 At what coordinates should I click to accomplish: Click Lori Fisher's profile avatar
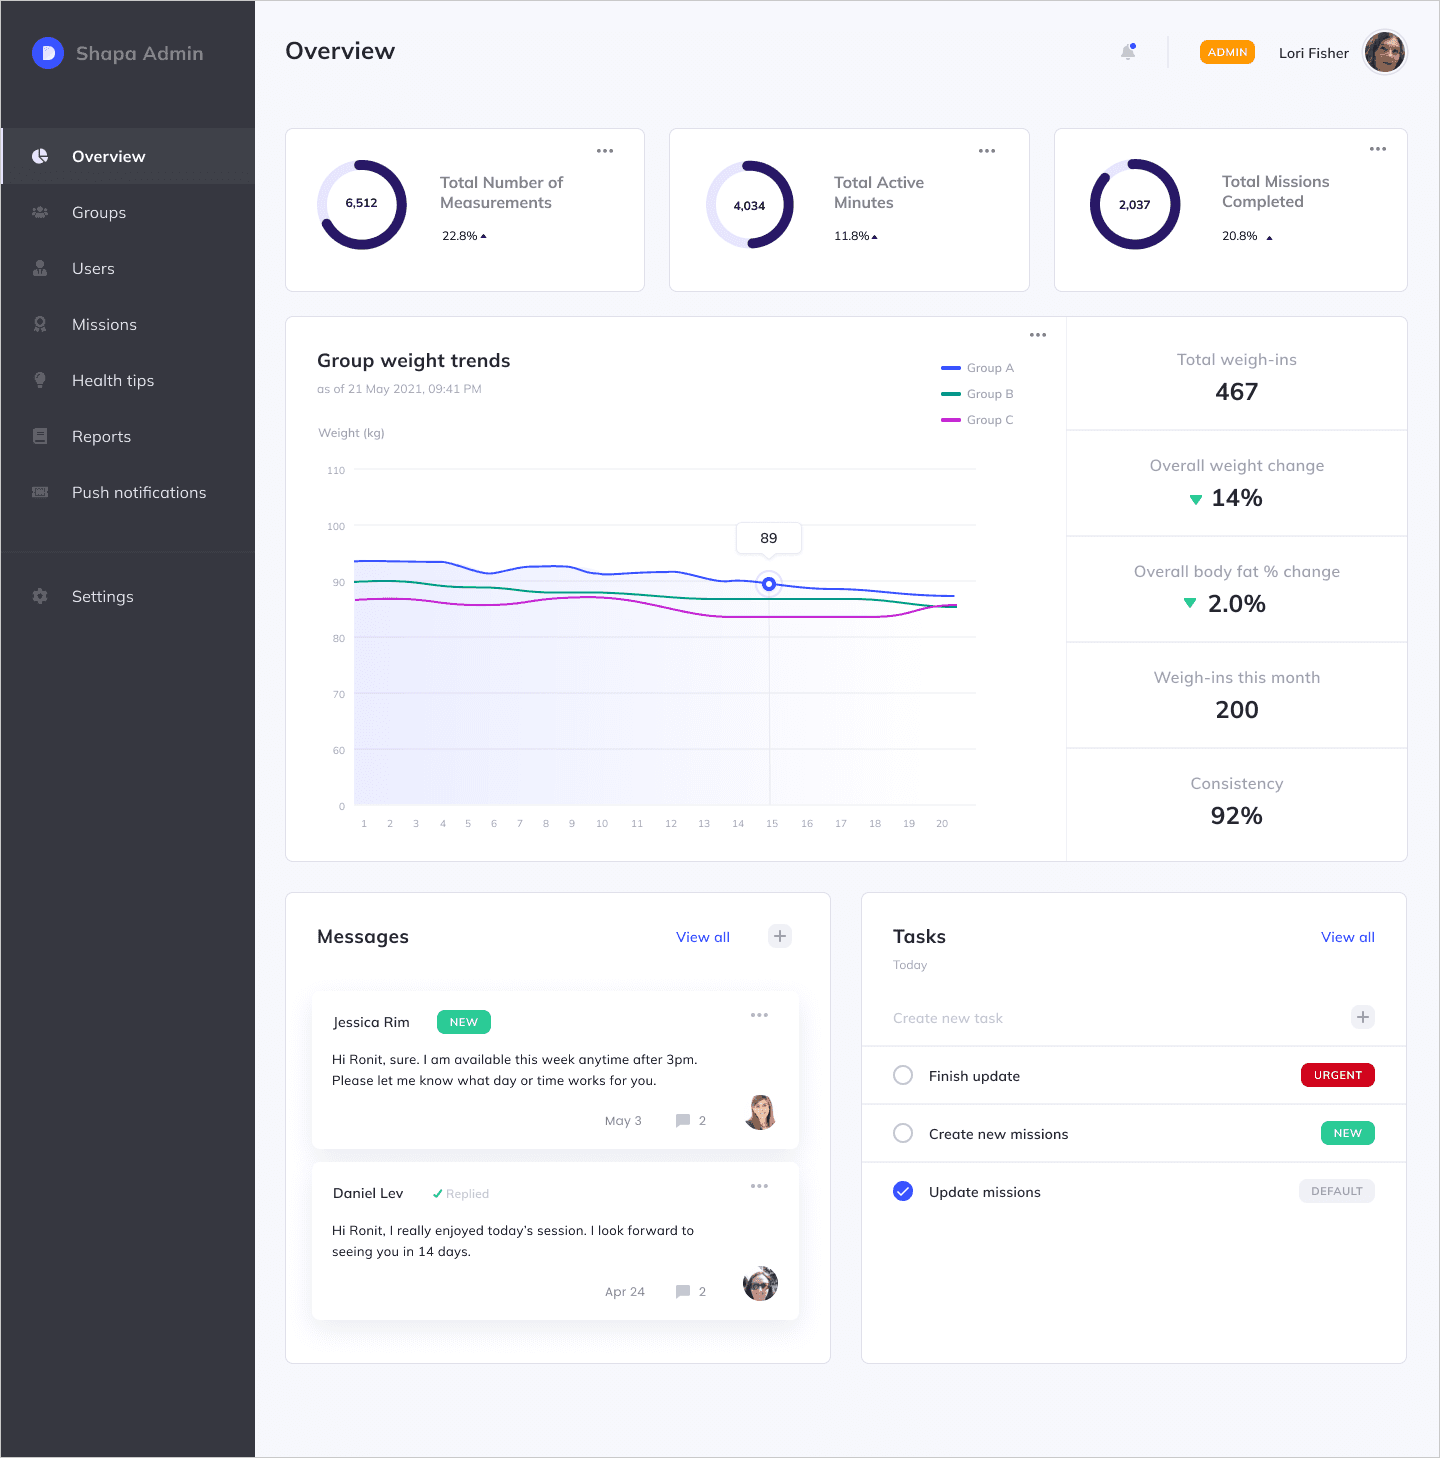[x=1384, y=52]
